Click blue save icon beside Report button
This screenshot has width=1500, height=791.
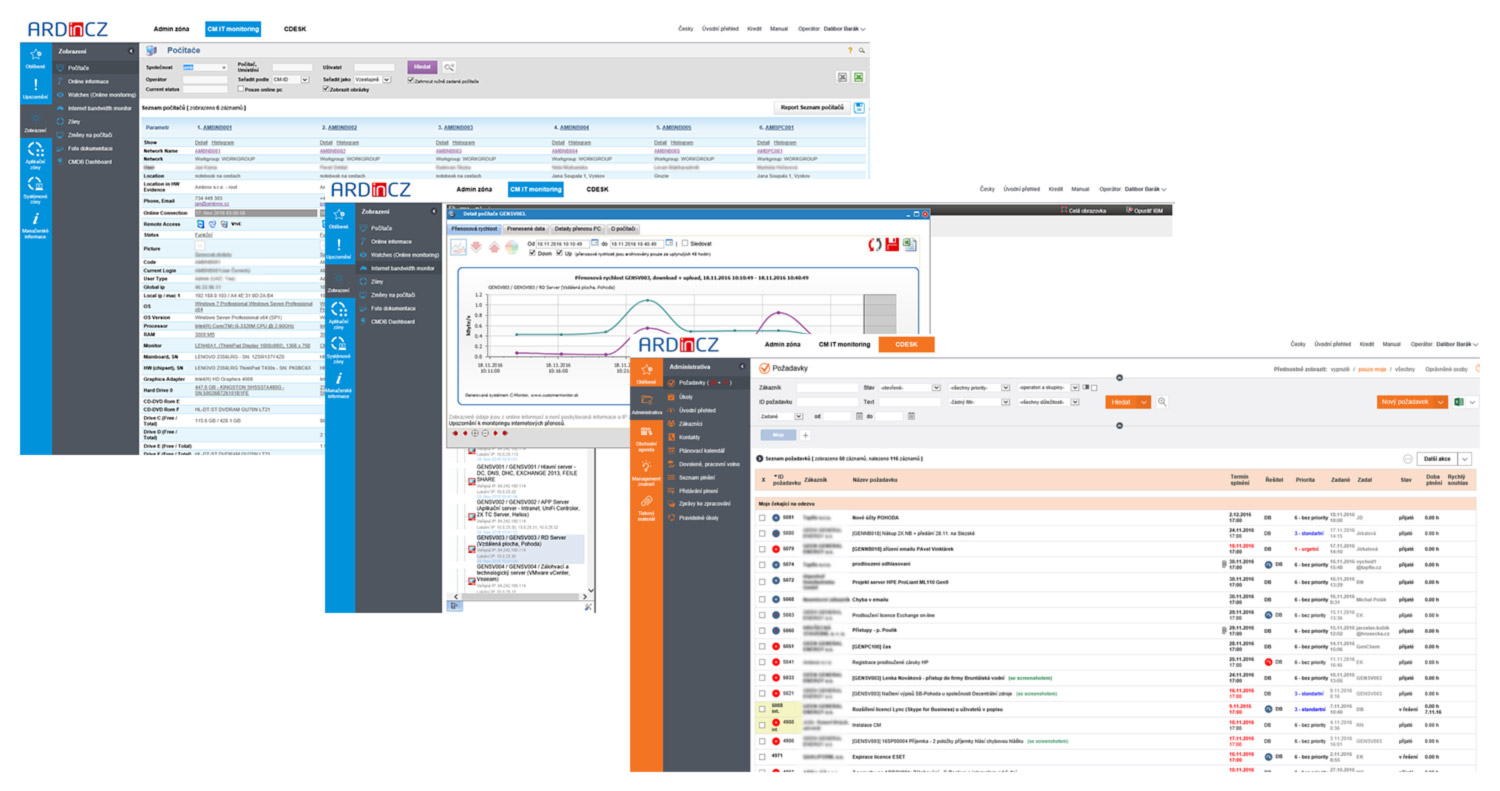[859, 107]
